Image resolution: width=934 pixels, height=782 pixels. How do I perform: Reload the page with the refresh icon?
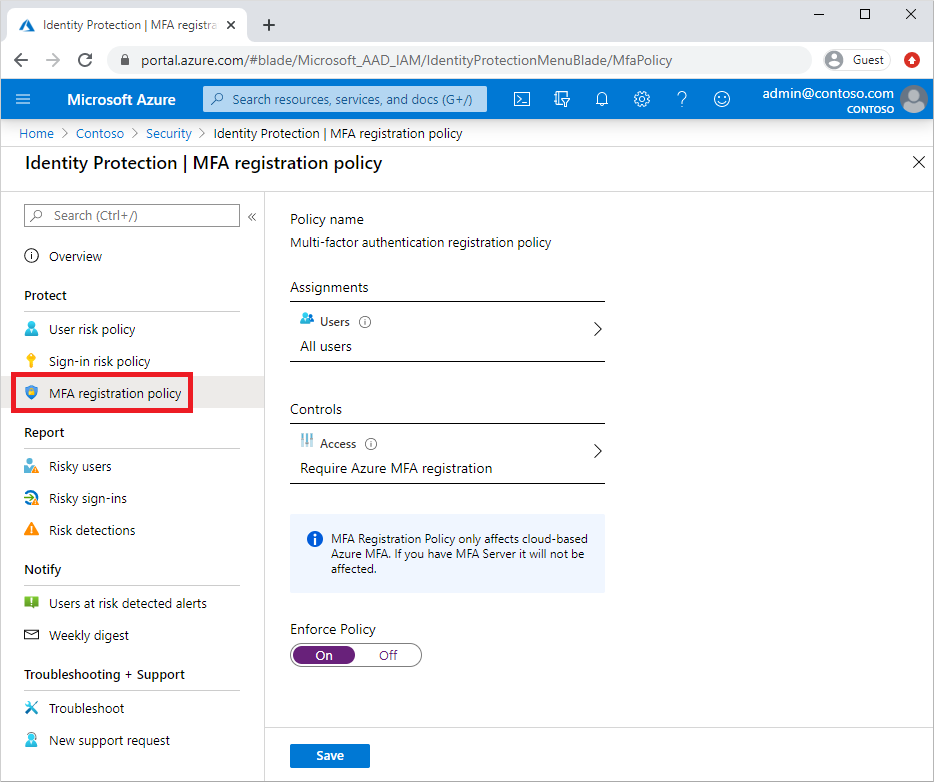click(x=85, y=60)
